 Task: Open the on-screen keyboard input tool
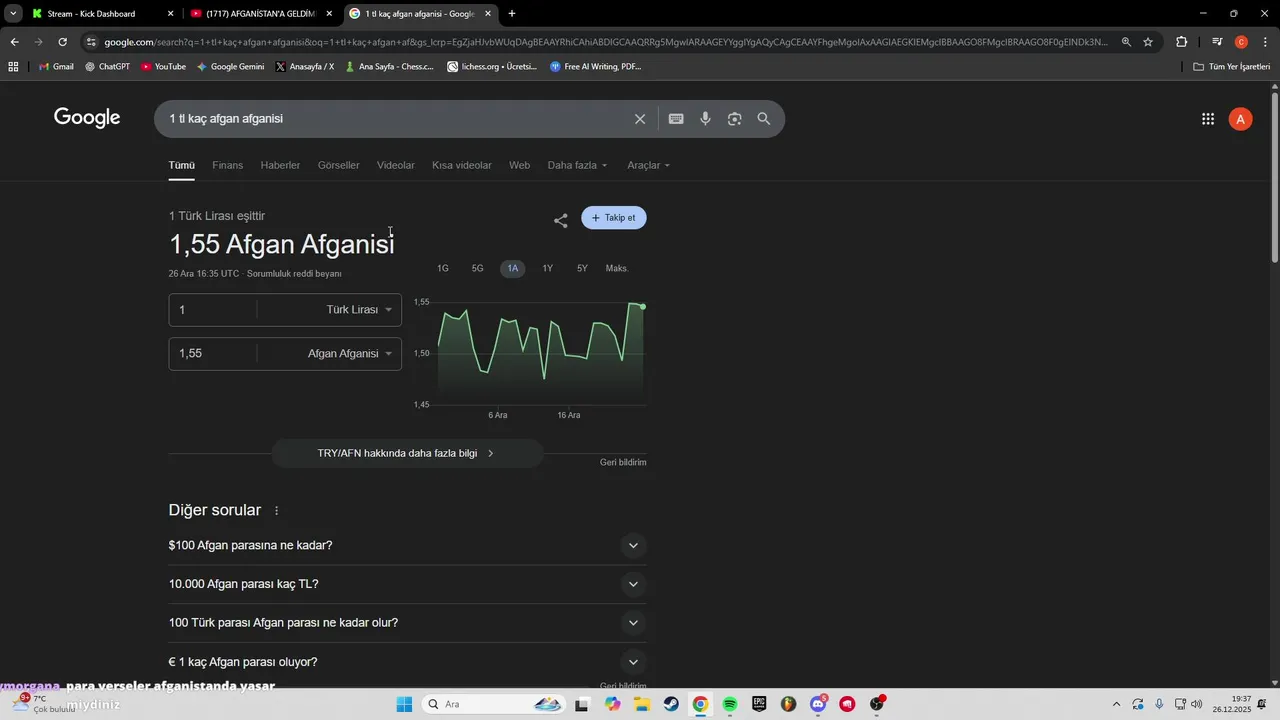tap(676, 119)
